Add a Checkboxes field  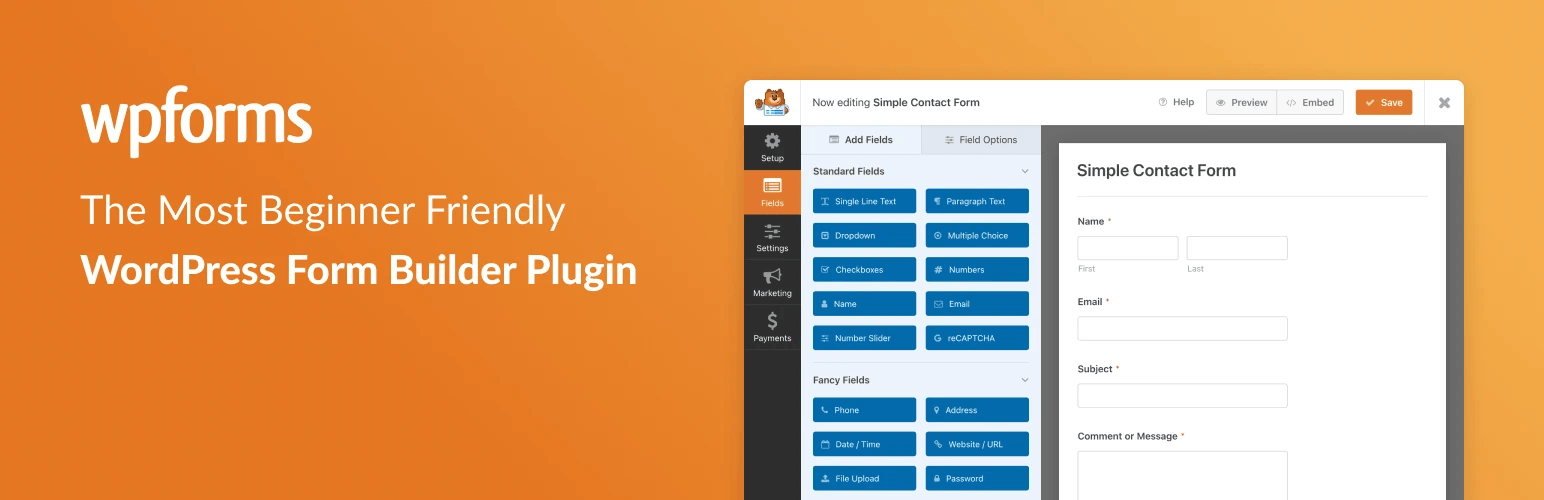tap(864, 269)
